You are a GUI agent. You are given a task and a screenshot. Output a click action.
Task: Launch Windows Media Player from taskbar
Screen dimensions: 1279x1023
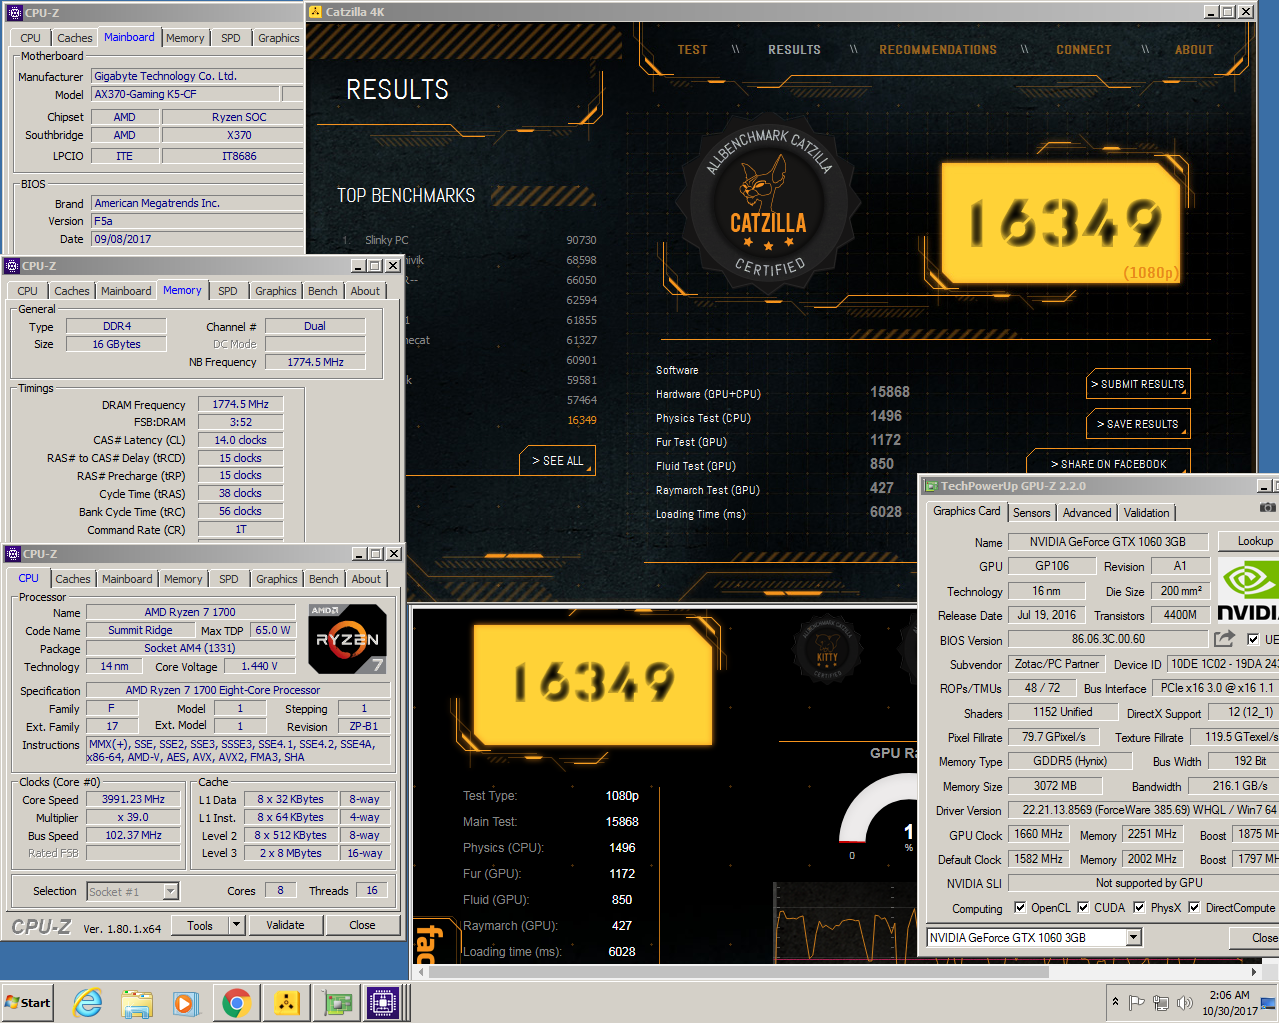coord(186,1002)
